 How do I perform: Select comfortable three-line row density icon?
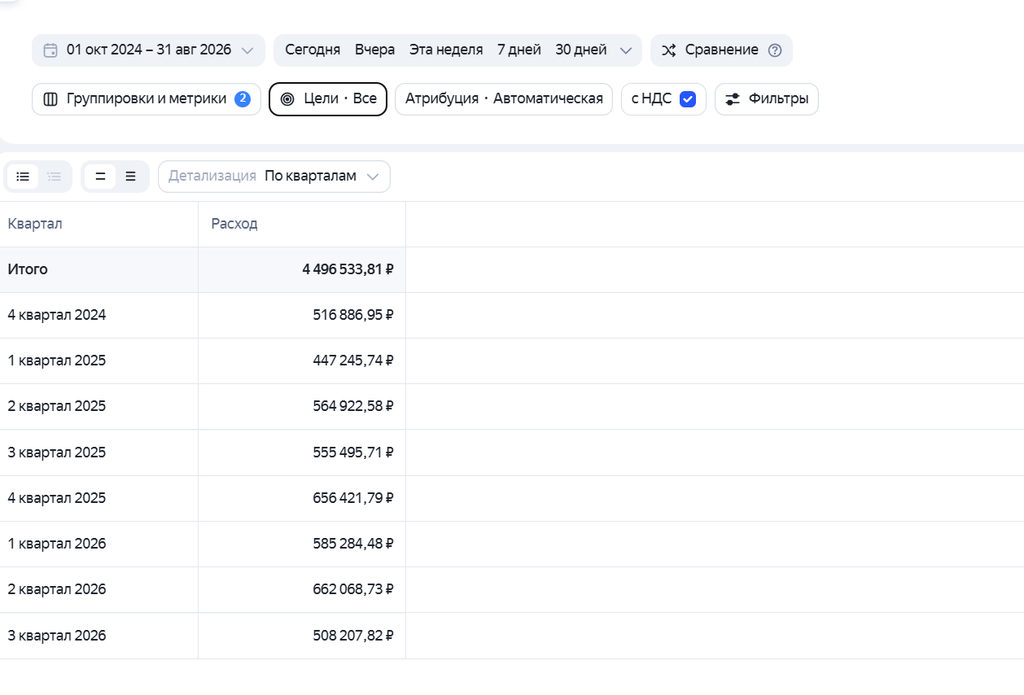tap(131, 176)
